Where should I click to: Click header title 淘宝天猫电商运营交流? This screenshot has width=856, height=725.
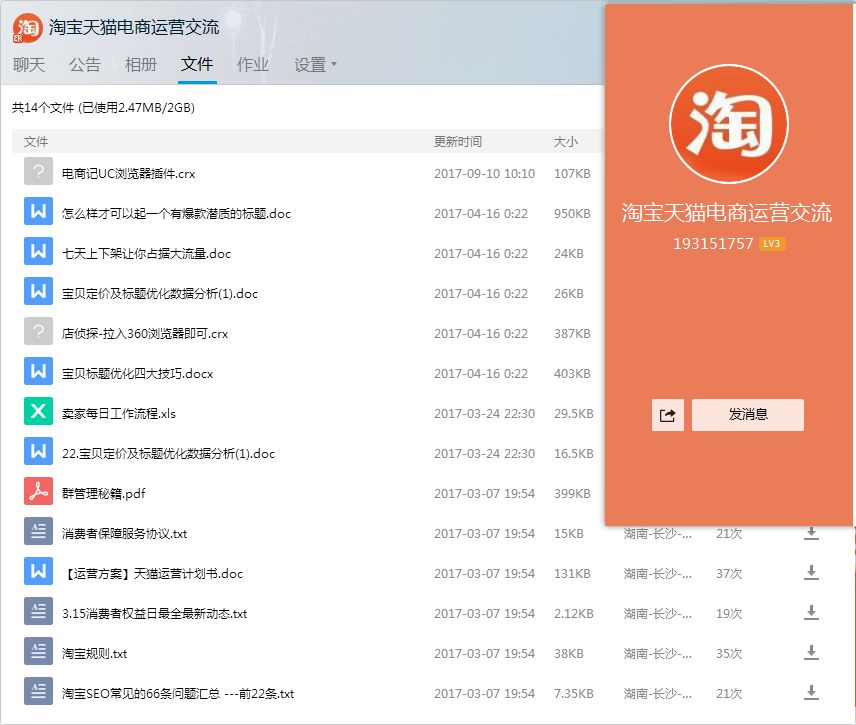[134, 27]
